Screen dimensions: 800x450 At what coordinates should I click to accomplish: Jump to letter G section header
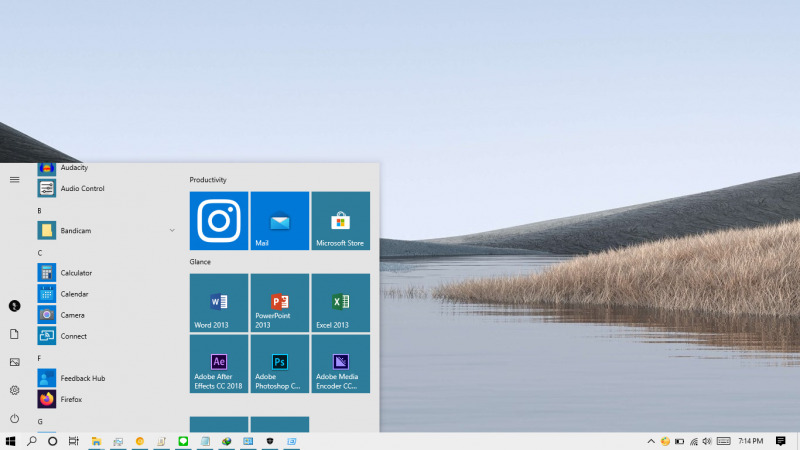pyautogui.click(x=40, y=421)
